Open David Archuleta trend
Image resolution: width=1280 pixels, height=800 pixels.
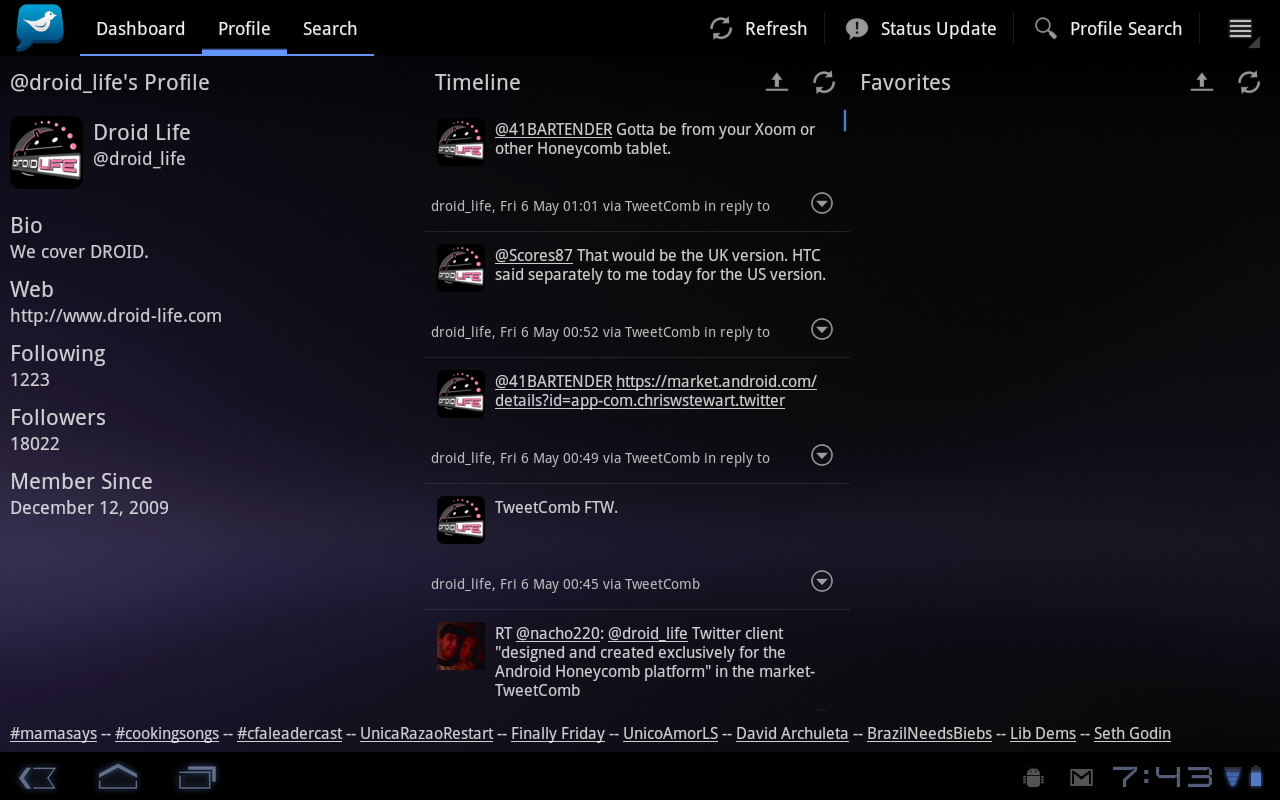pyautogui.click(x=792, y=733)
